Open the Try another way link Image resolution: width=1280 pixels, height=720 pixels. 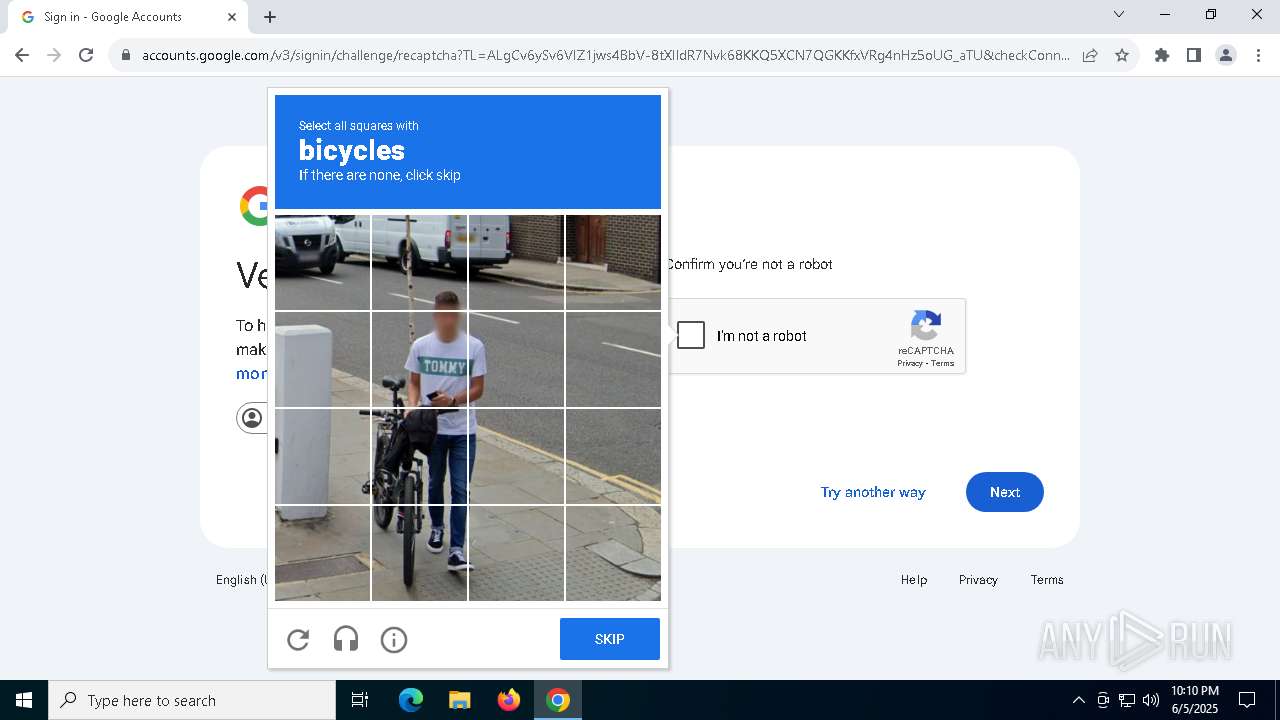pos(873,492)
